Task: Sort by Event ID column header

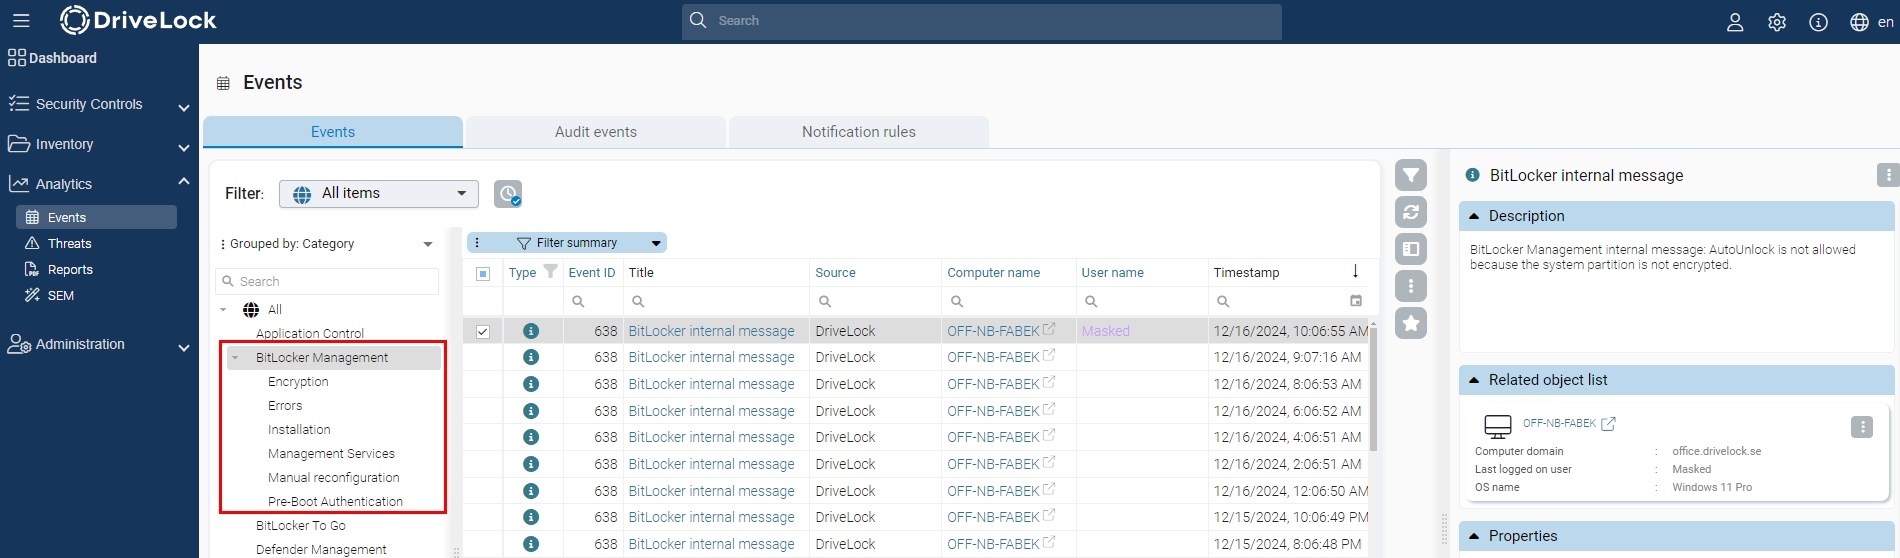Action: [x=592, y=273]
